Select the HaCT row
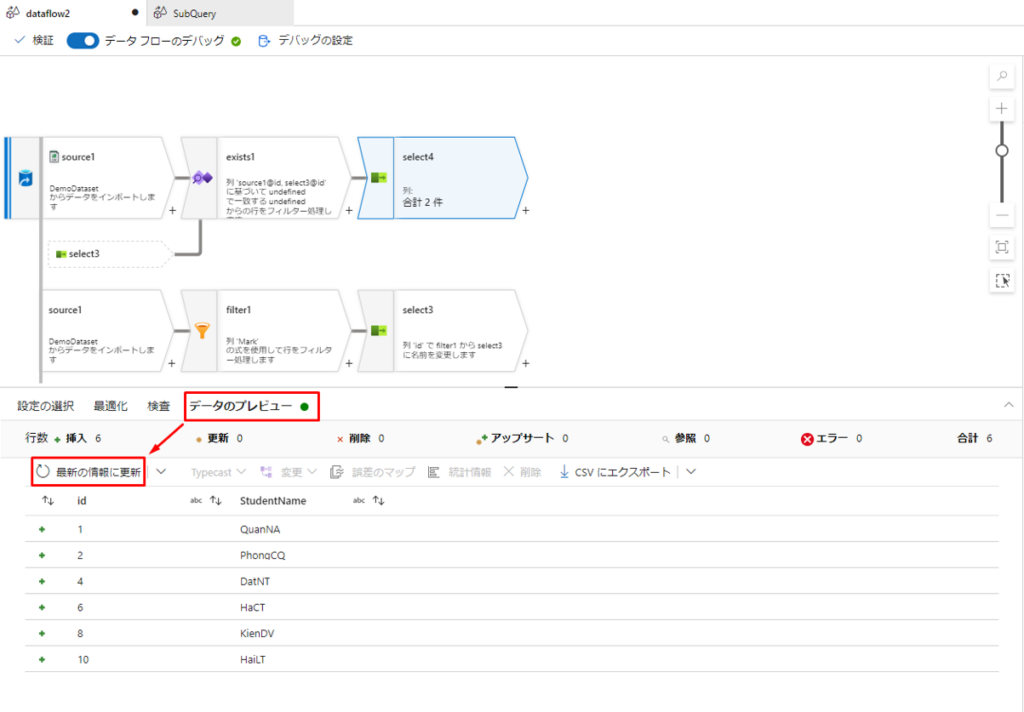The image size is (1024, 712). [x=512, y=607]
